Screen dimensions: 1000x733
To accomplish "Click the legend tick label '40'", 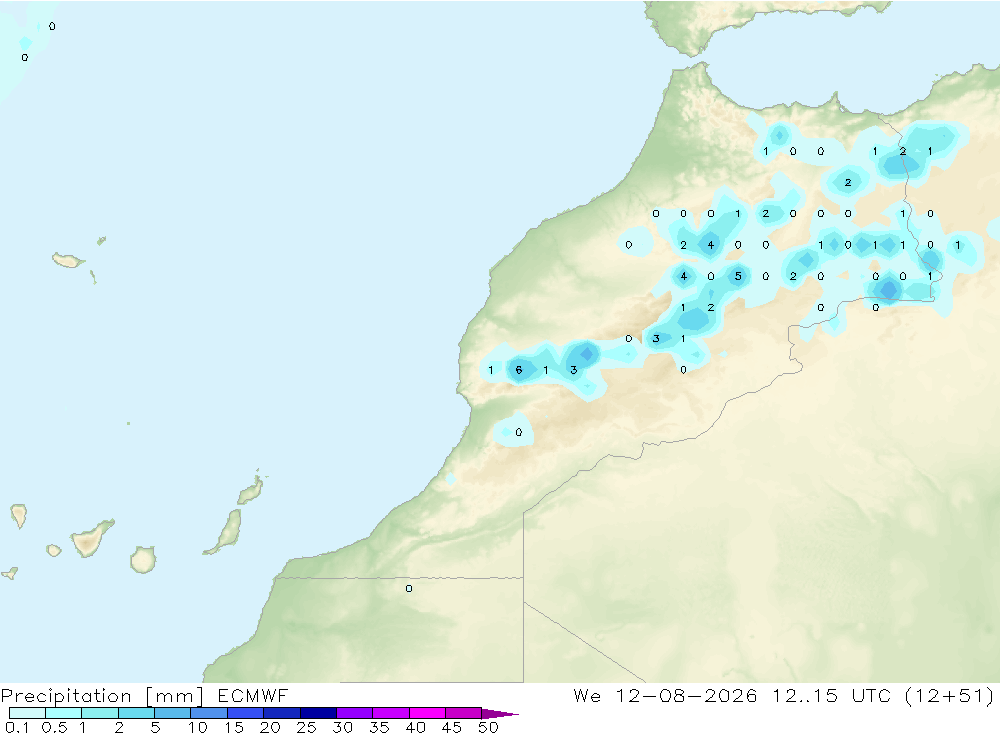I will tap(416, 727).
